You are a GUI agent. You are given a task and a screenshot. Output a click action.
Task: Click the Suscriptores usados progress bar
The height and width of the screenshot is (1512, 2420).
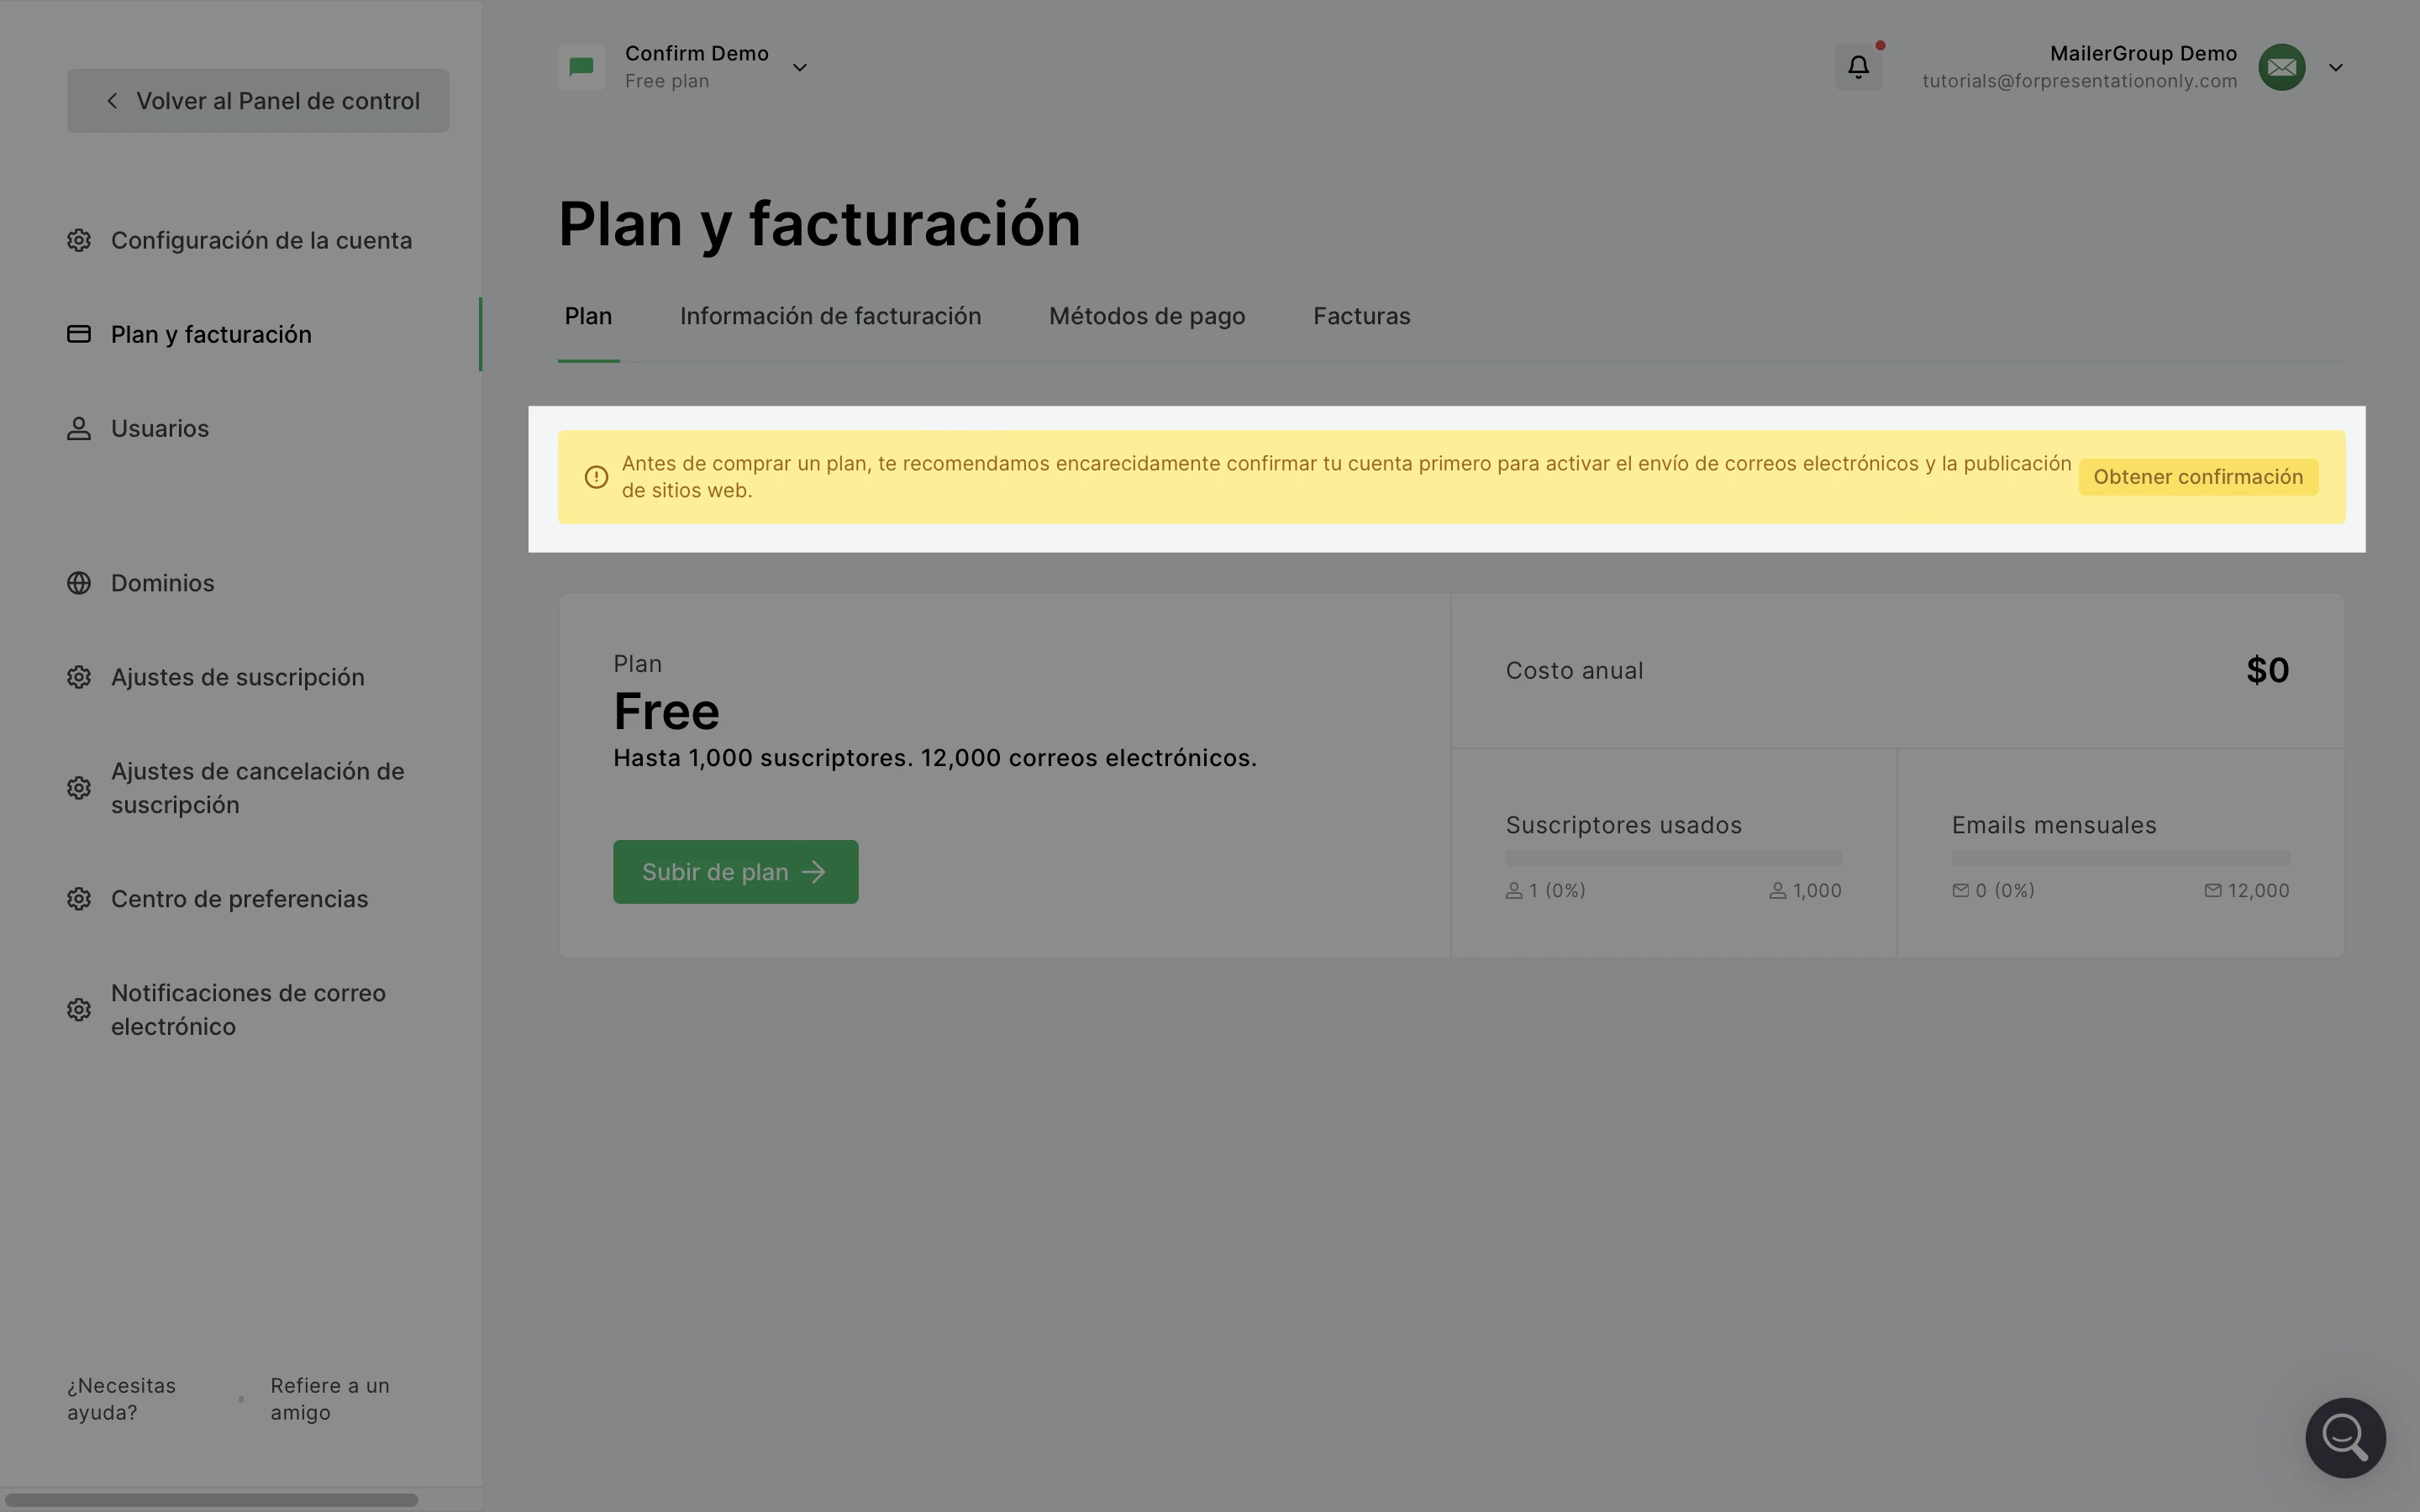[1673, 858]
